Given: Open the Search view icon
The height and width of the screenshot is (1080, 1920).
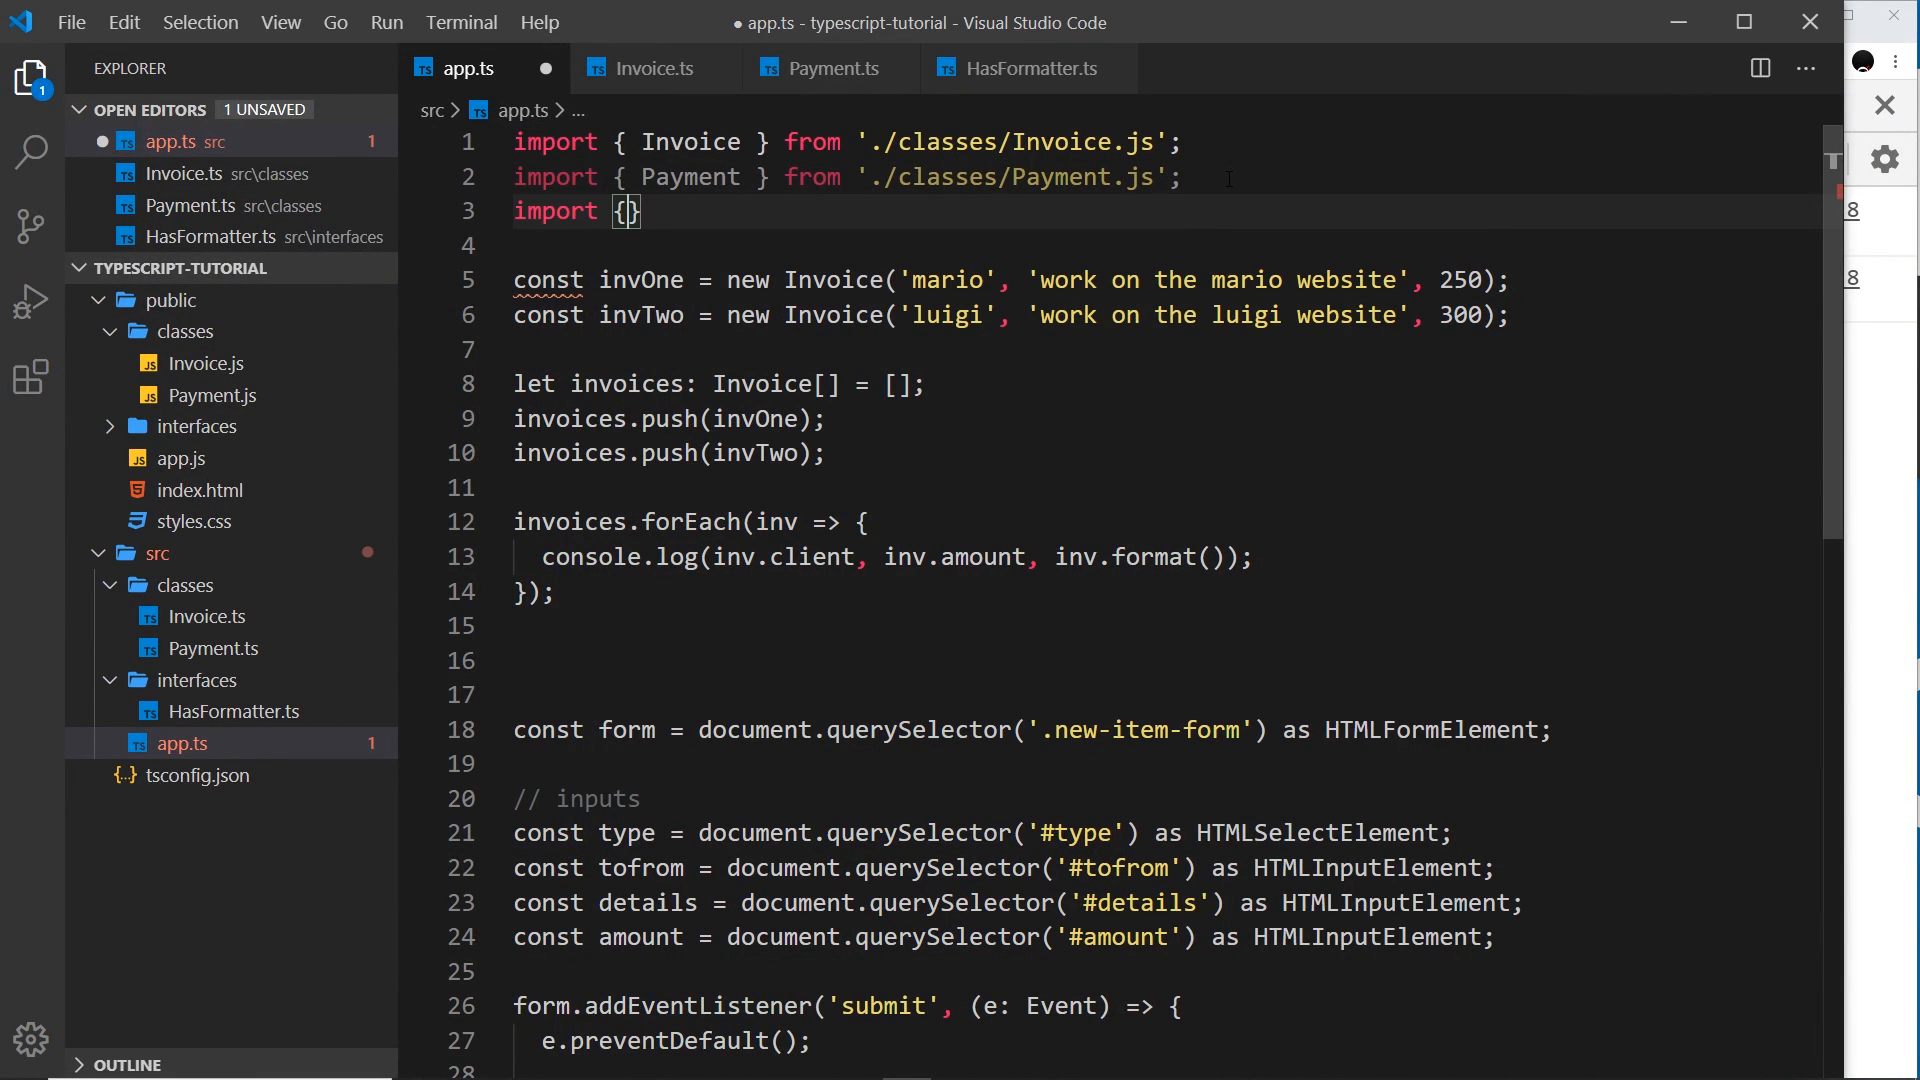Looking at the screenshot, I should point(32,152).
